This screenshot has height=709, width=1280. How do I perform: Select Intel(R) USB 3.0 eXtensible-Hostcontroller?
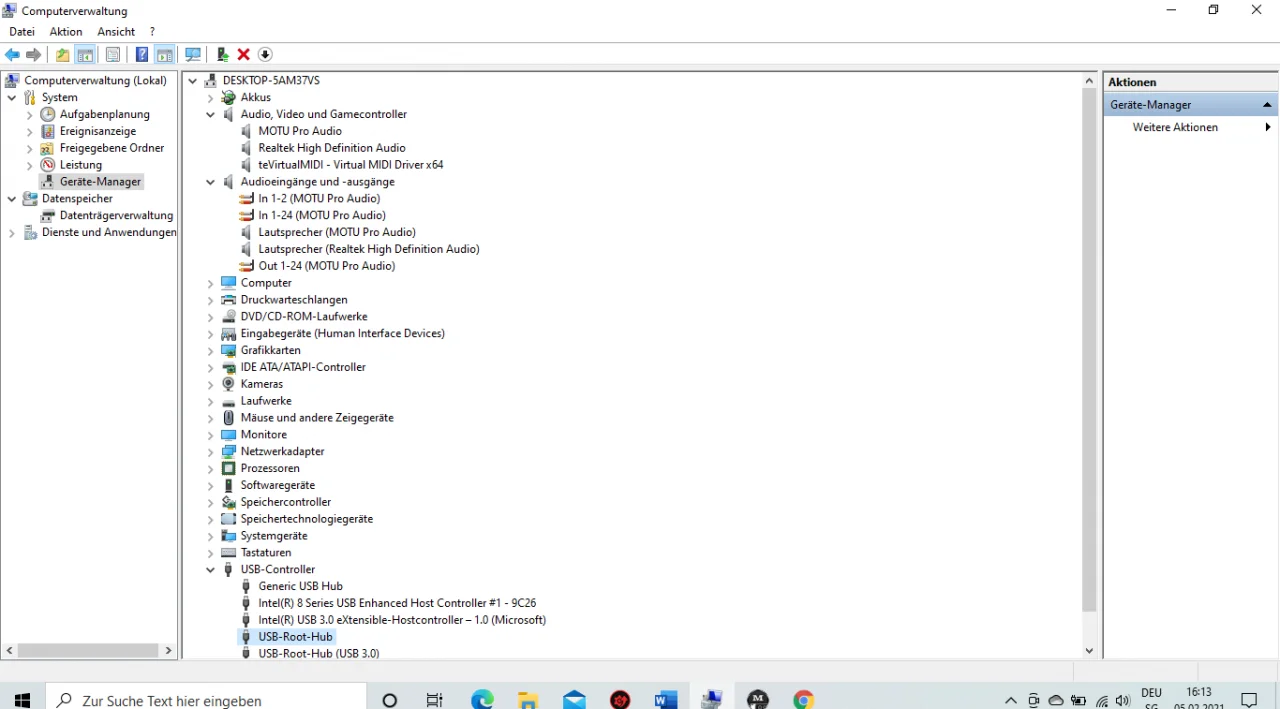coord(402,620)
